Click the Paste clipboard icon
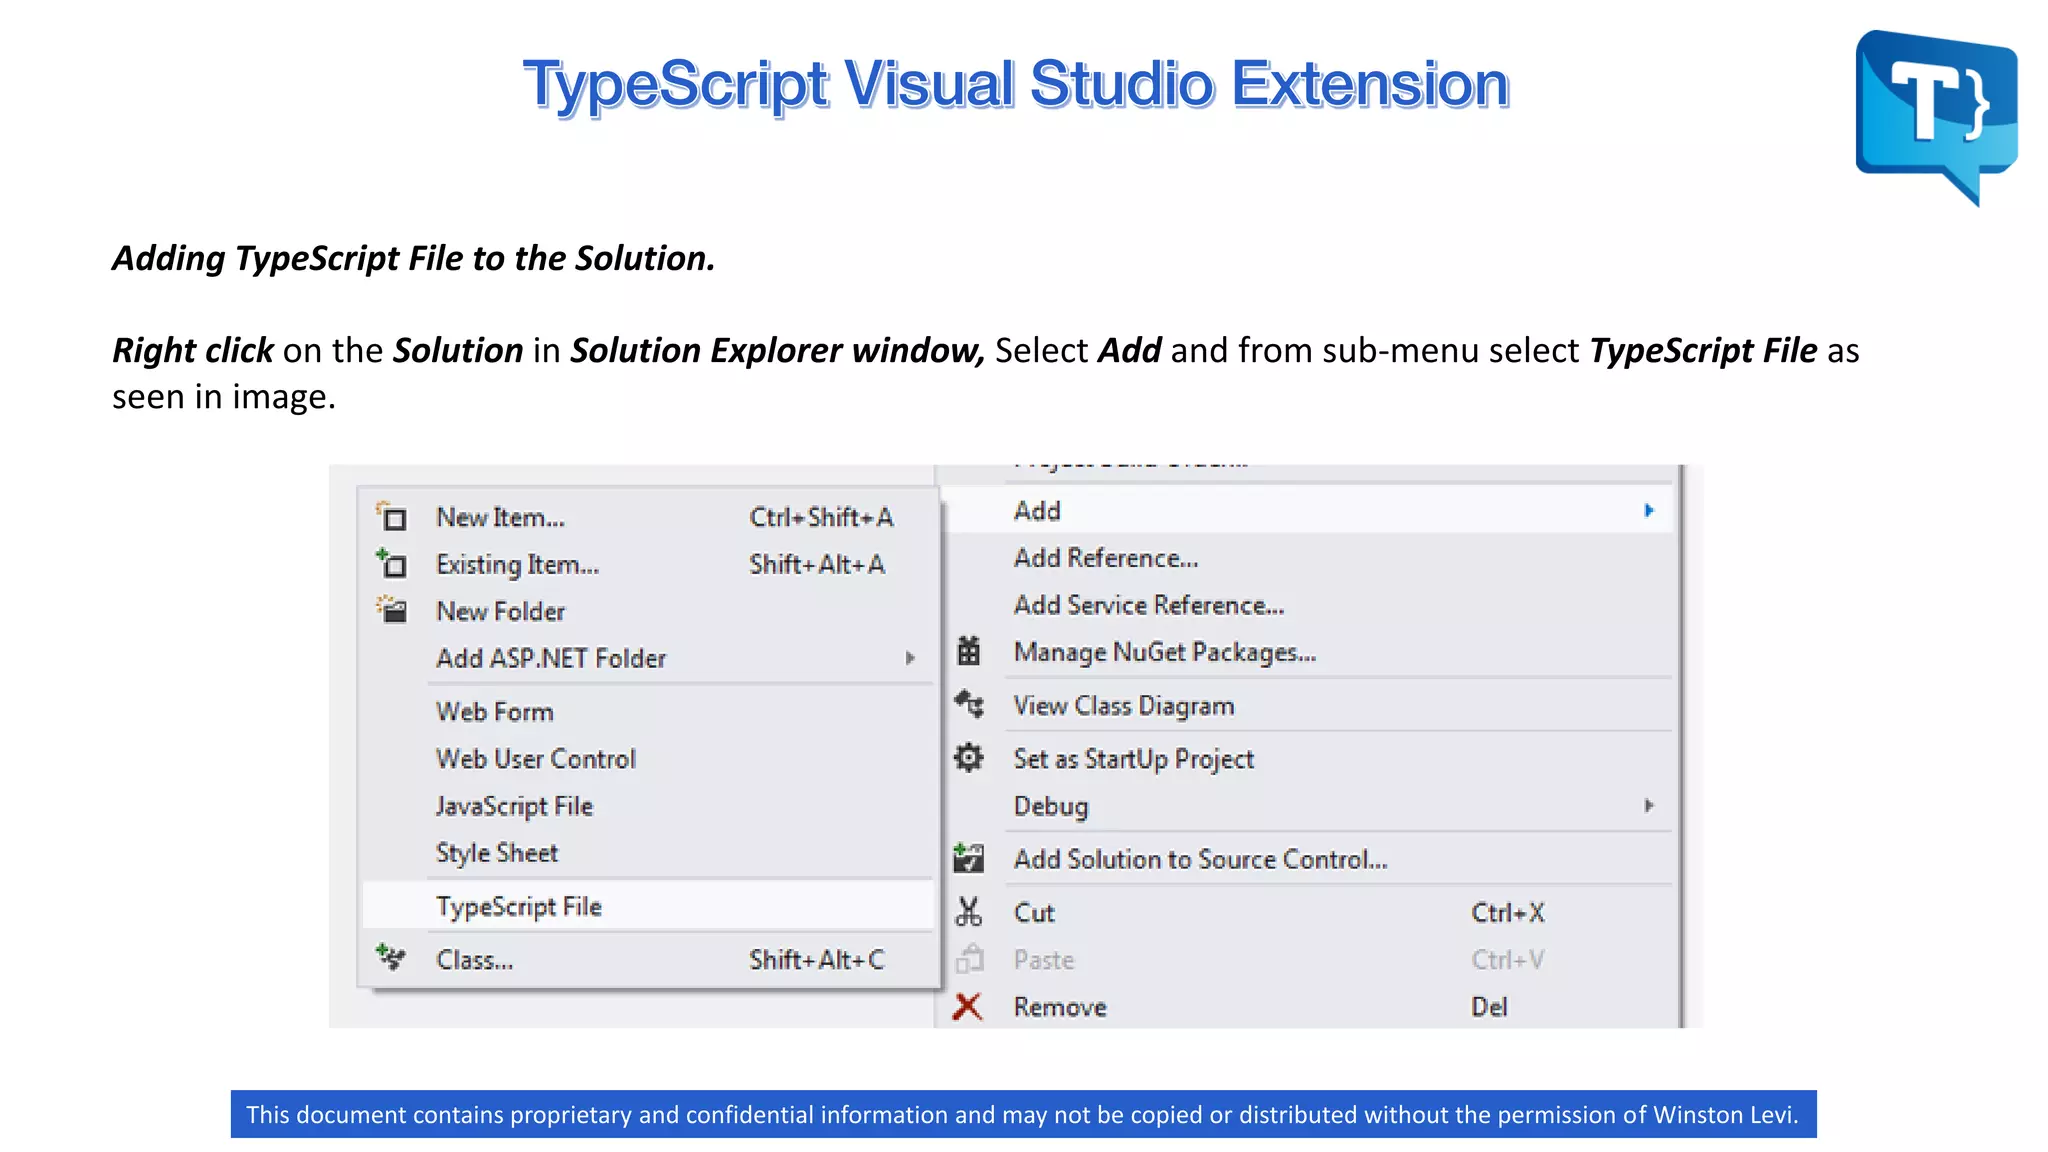This screenshot has width=2048, height=1152. pos(968,958)
